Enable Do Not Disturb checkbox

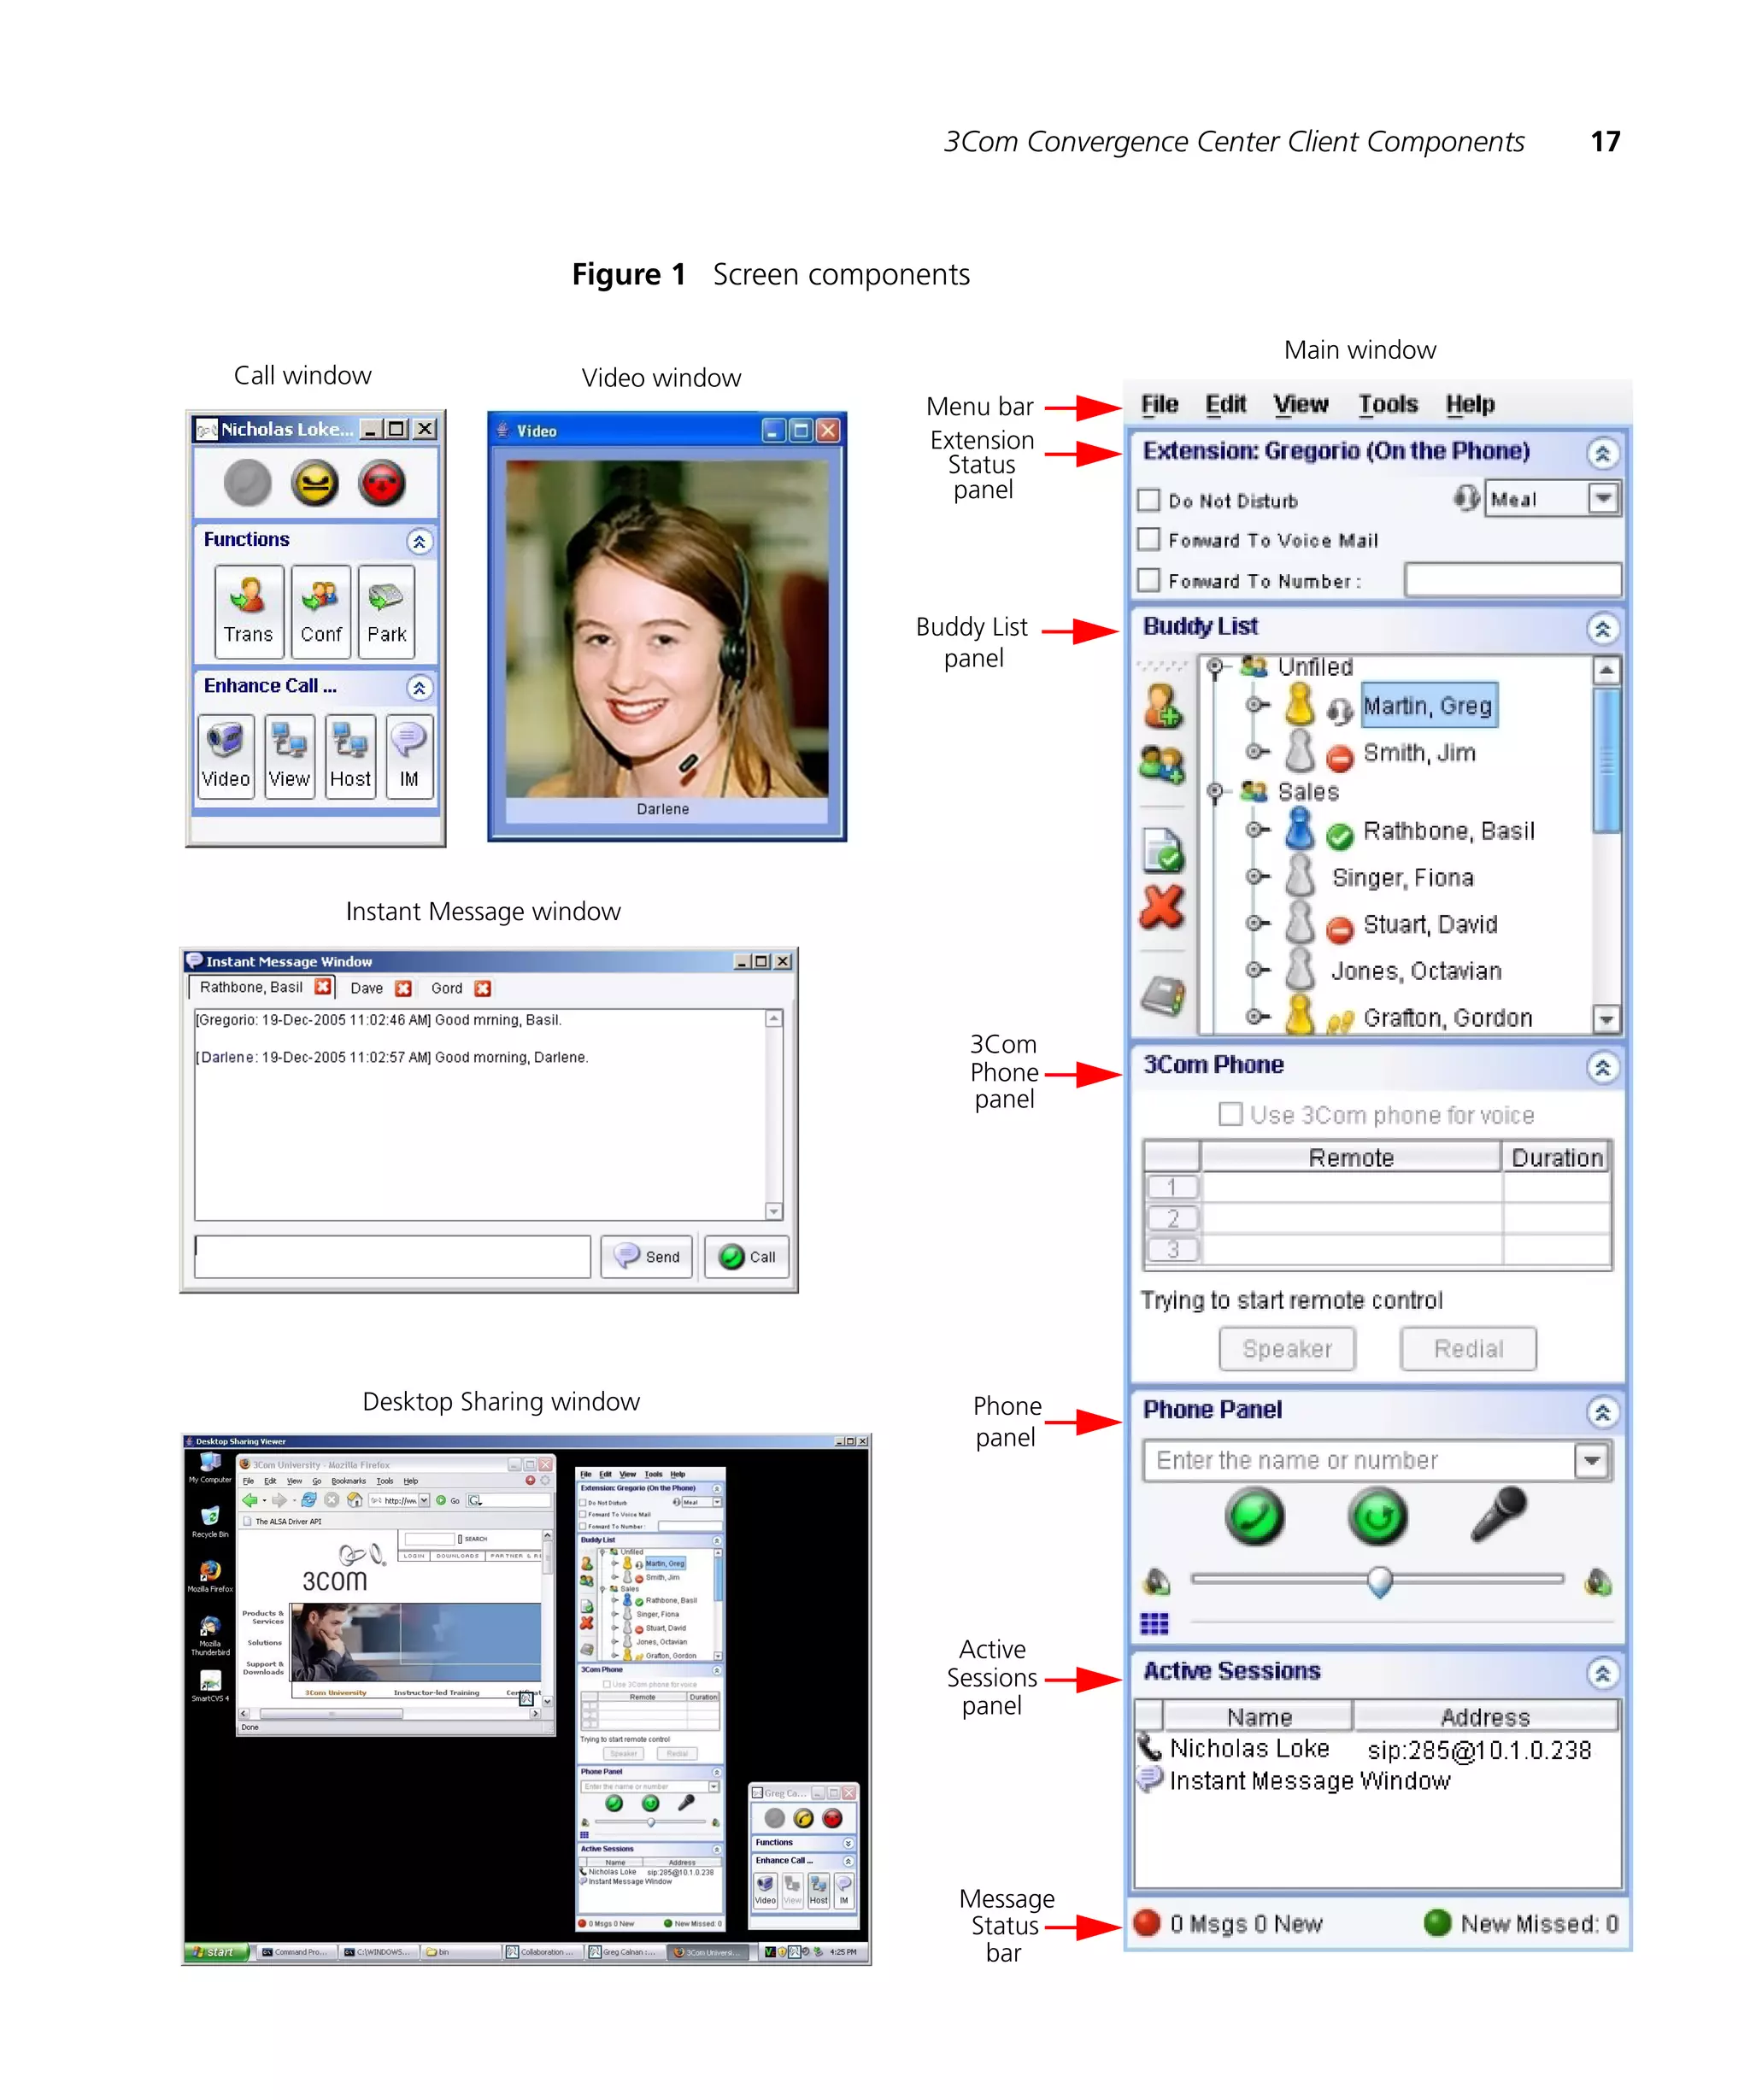(x=1149, y=499)
